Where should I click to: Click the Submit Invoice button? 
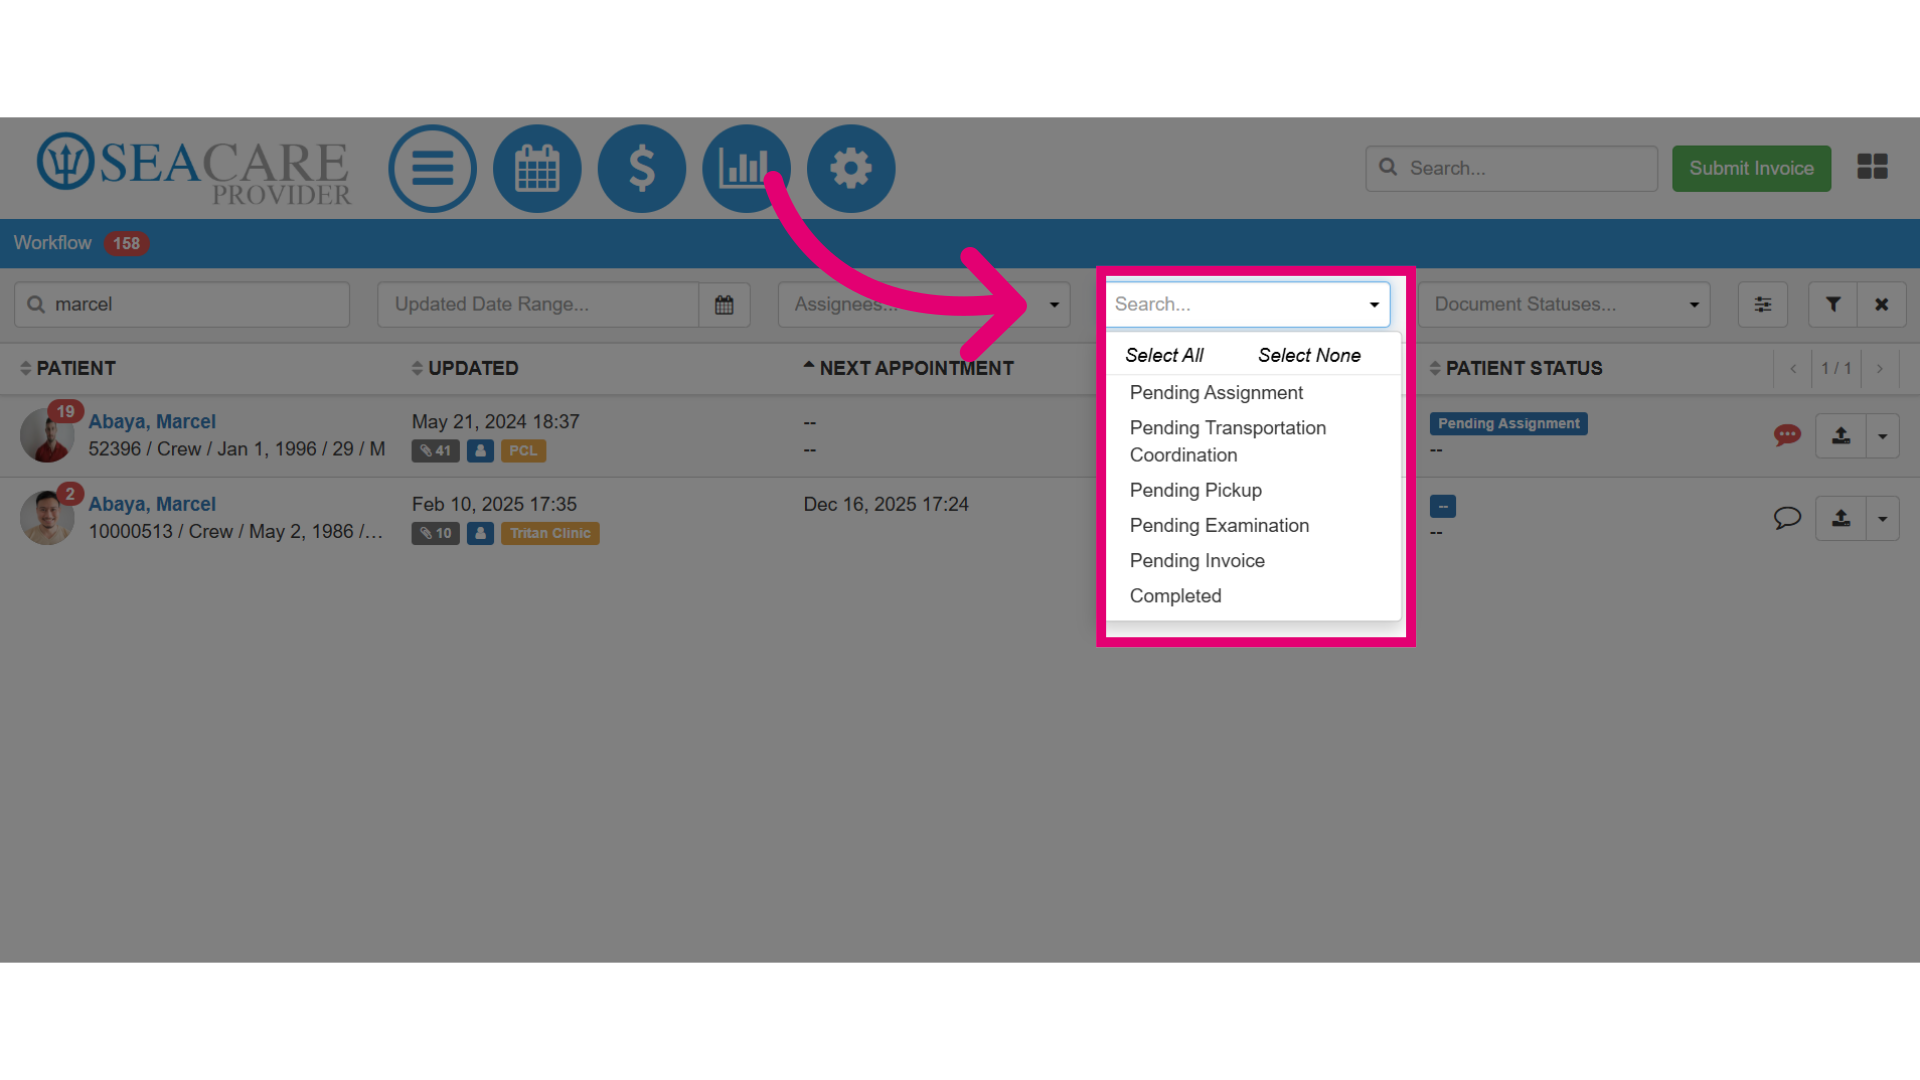click(x=1751, y=168)
